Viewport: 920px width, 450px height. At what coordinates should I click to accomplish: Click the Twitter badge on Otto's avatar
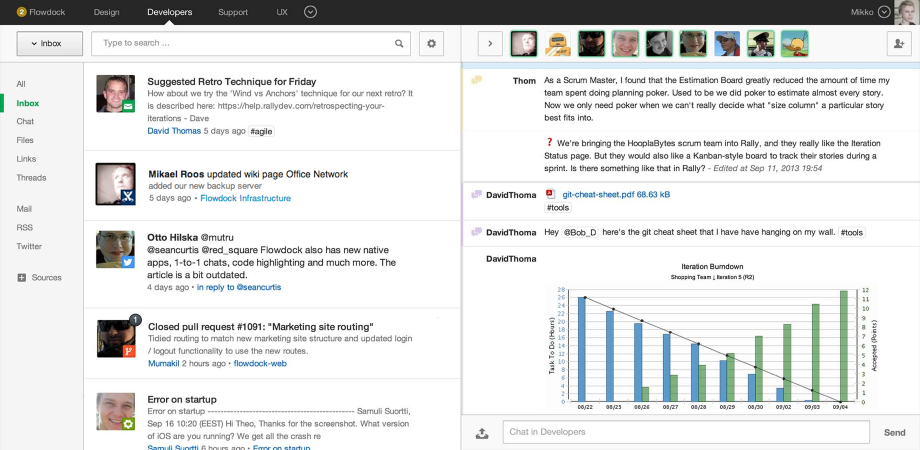(x=128, y=262)
